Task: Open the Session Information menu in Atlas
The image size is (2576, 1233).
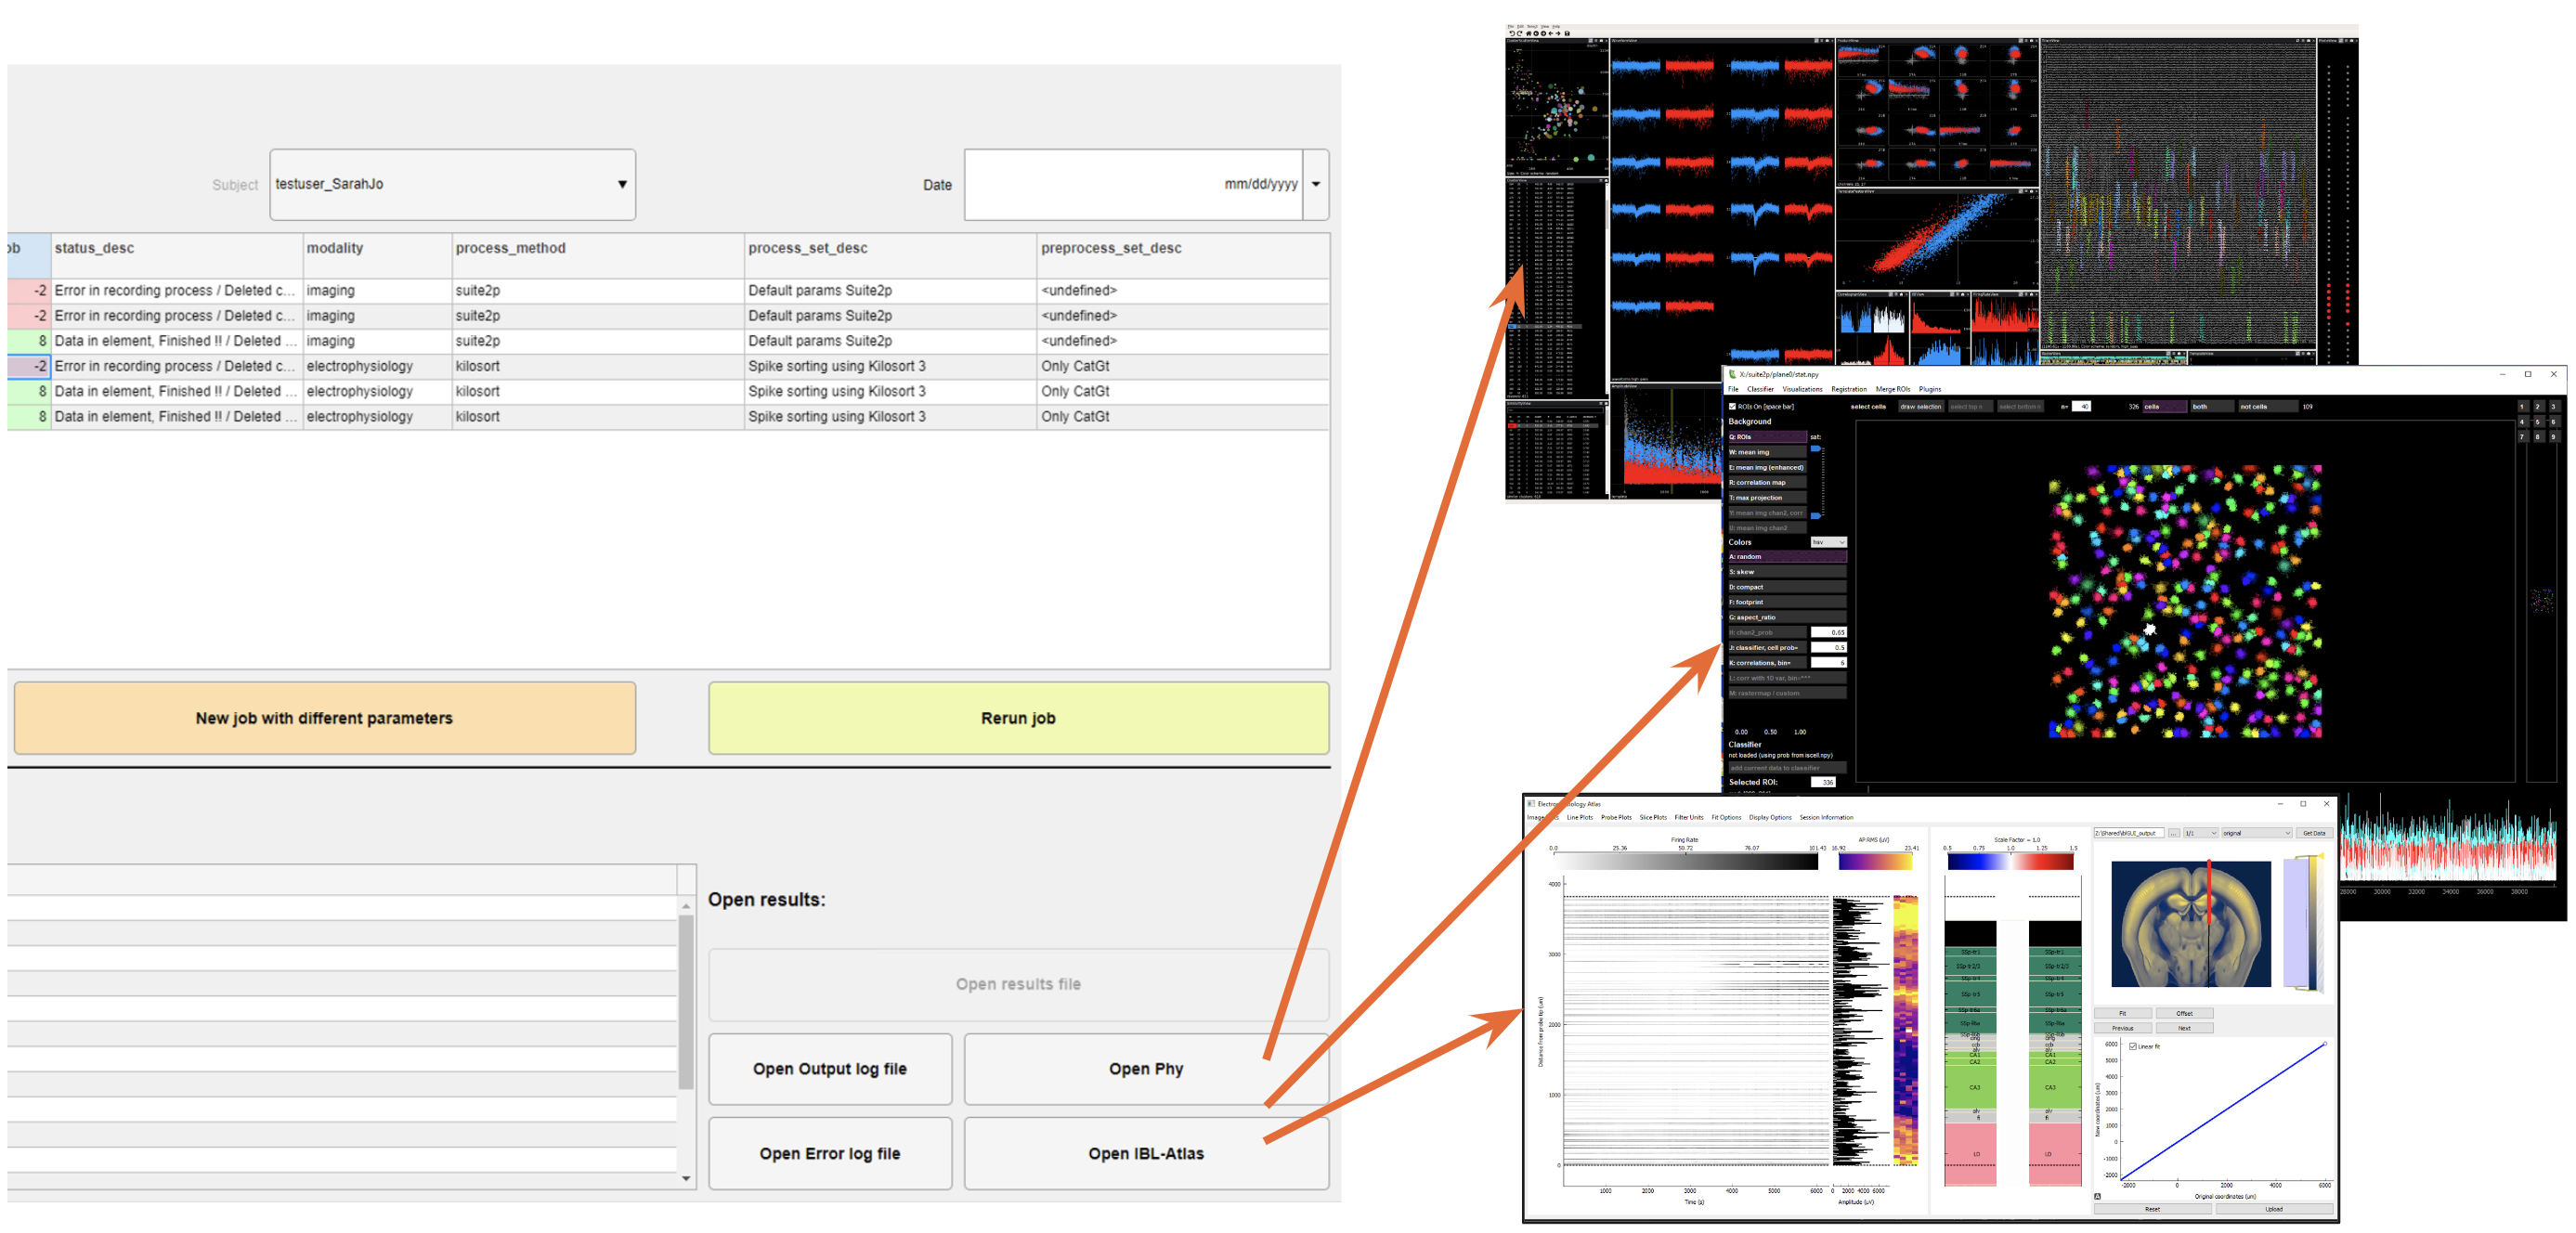Action: coord(1826,818)
